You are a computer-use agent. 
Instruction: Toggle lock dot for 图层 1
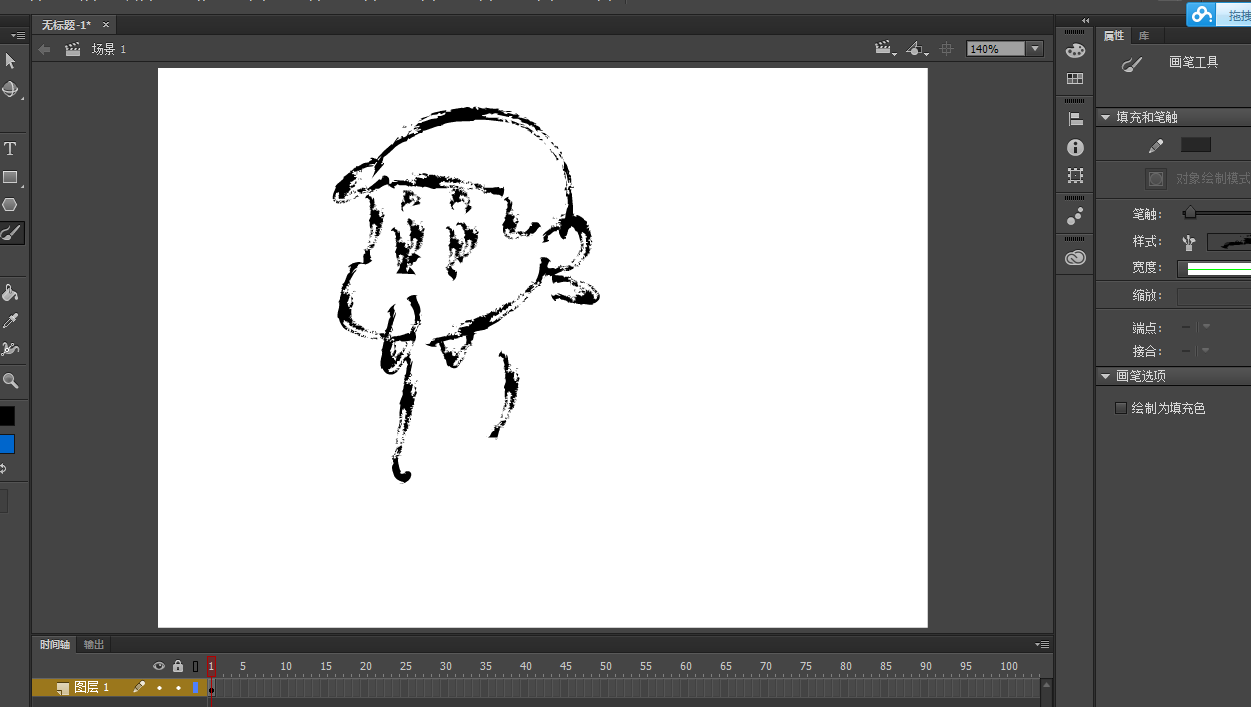(178, 688)
